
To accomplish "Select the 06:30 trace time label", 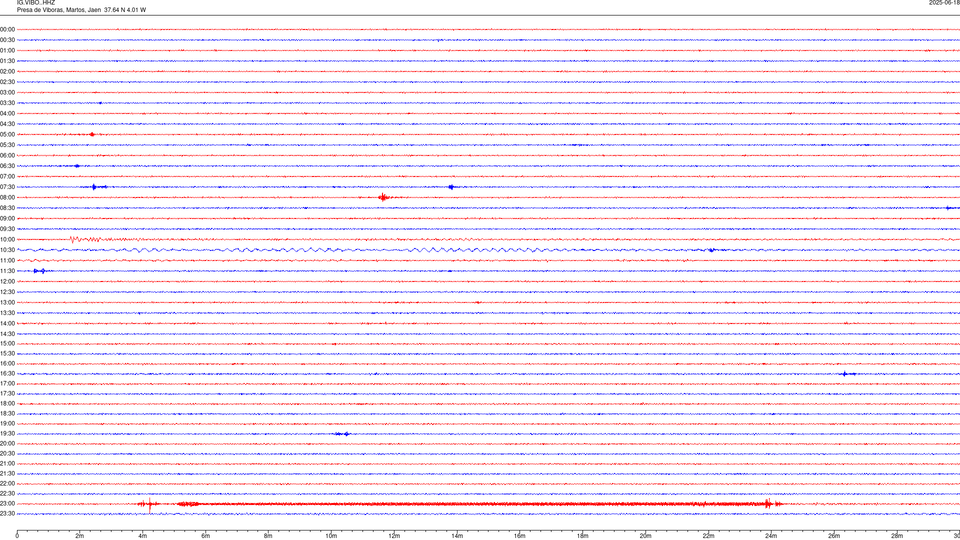I will pos(7,166).
